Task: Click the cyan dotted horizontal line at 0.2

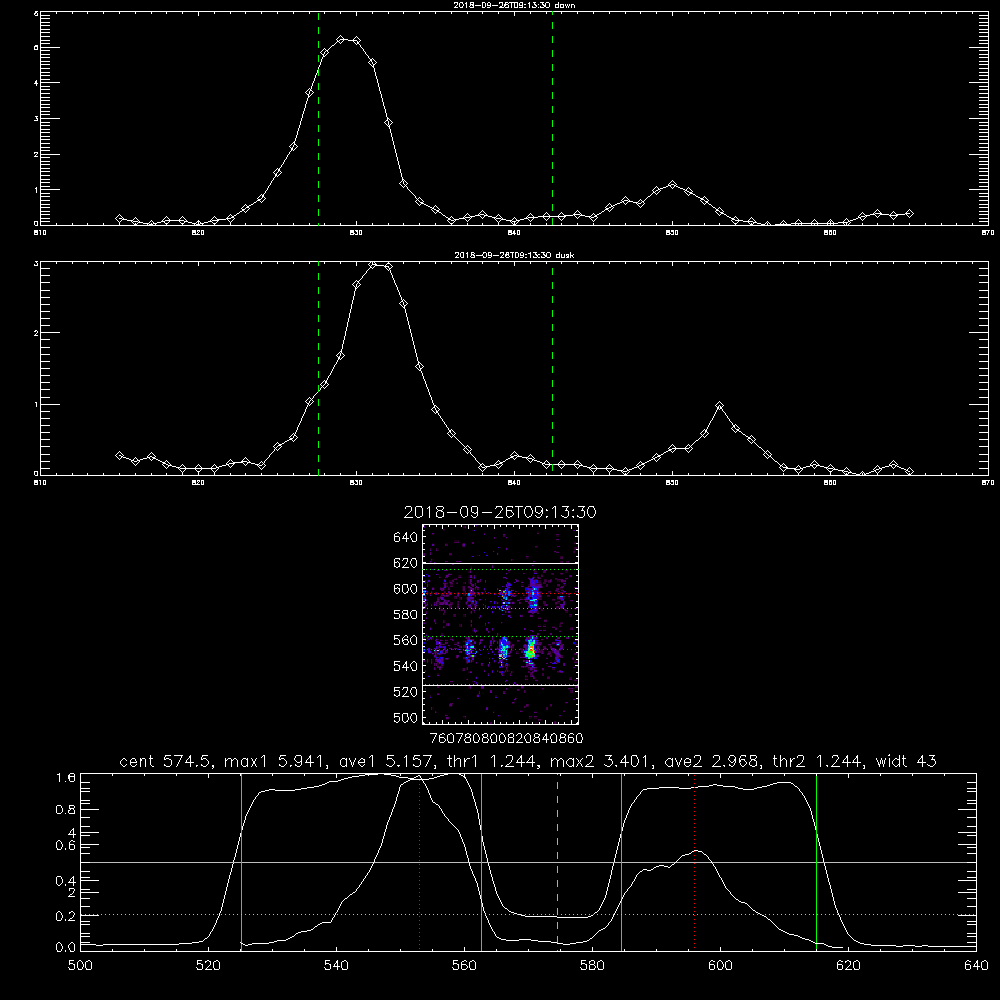Action: click(528, 915)
